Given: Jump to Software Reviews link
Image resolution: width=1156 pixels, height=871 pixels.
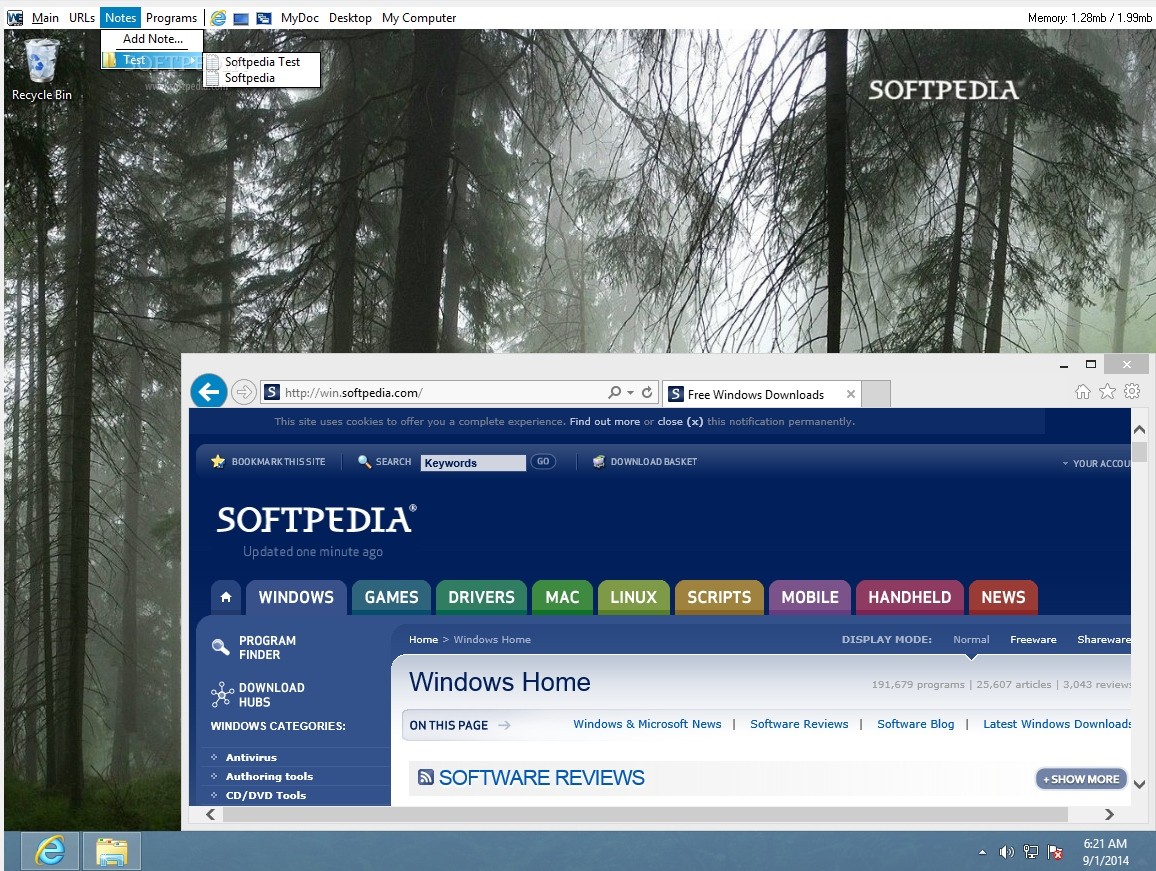Looking at the screenshot, I should pos(799,724).
